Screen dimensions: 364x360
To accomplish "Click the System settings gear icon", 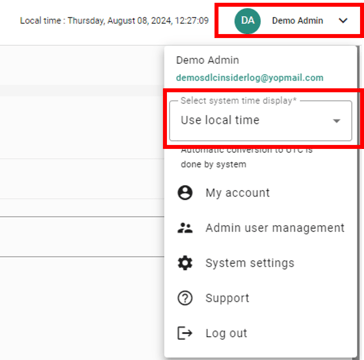I will coord(185,263).
